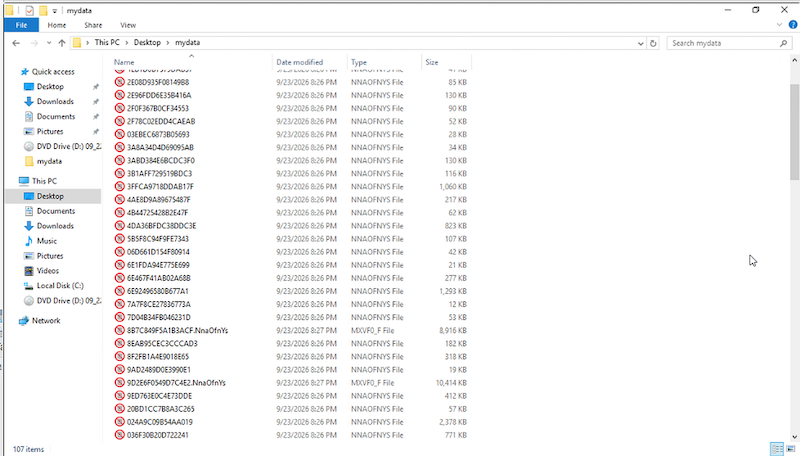Image resolution: width=800 pixels, height=456 pixels.
Task: Click scrollbar down arrow in file list
Action: (794, 437)
